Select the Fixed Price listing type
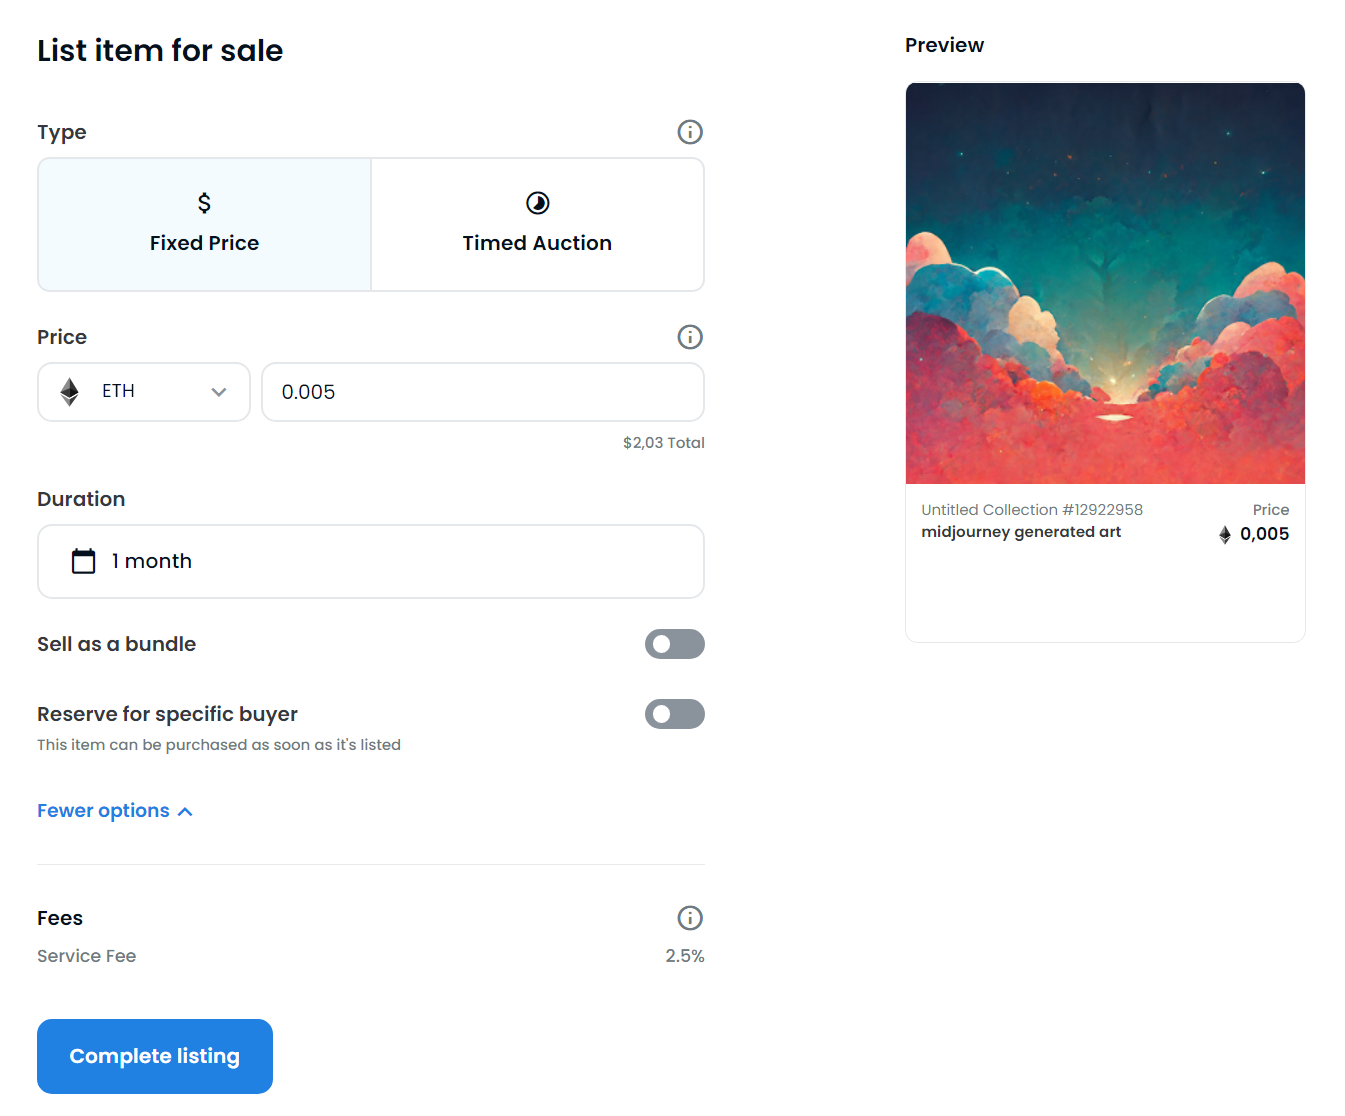Screen dimensions: 1345x1116 [x=204, y=224]
